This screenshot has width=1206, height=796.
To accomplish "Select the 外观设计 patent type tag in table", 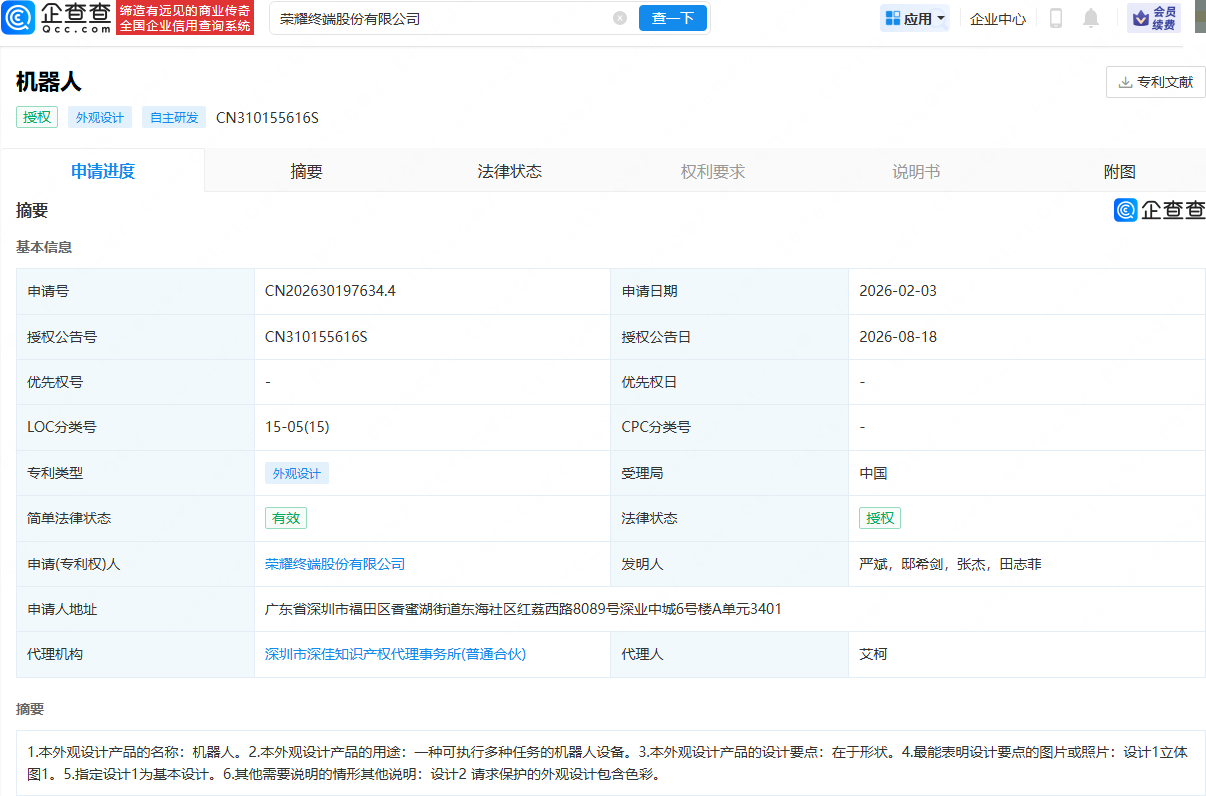I will (x=297, y=473).
